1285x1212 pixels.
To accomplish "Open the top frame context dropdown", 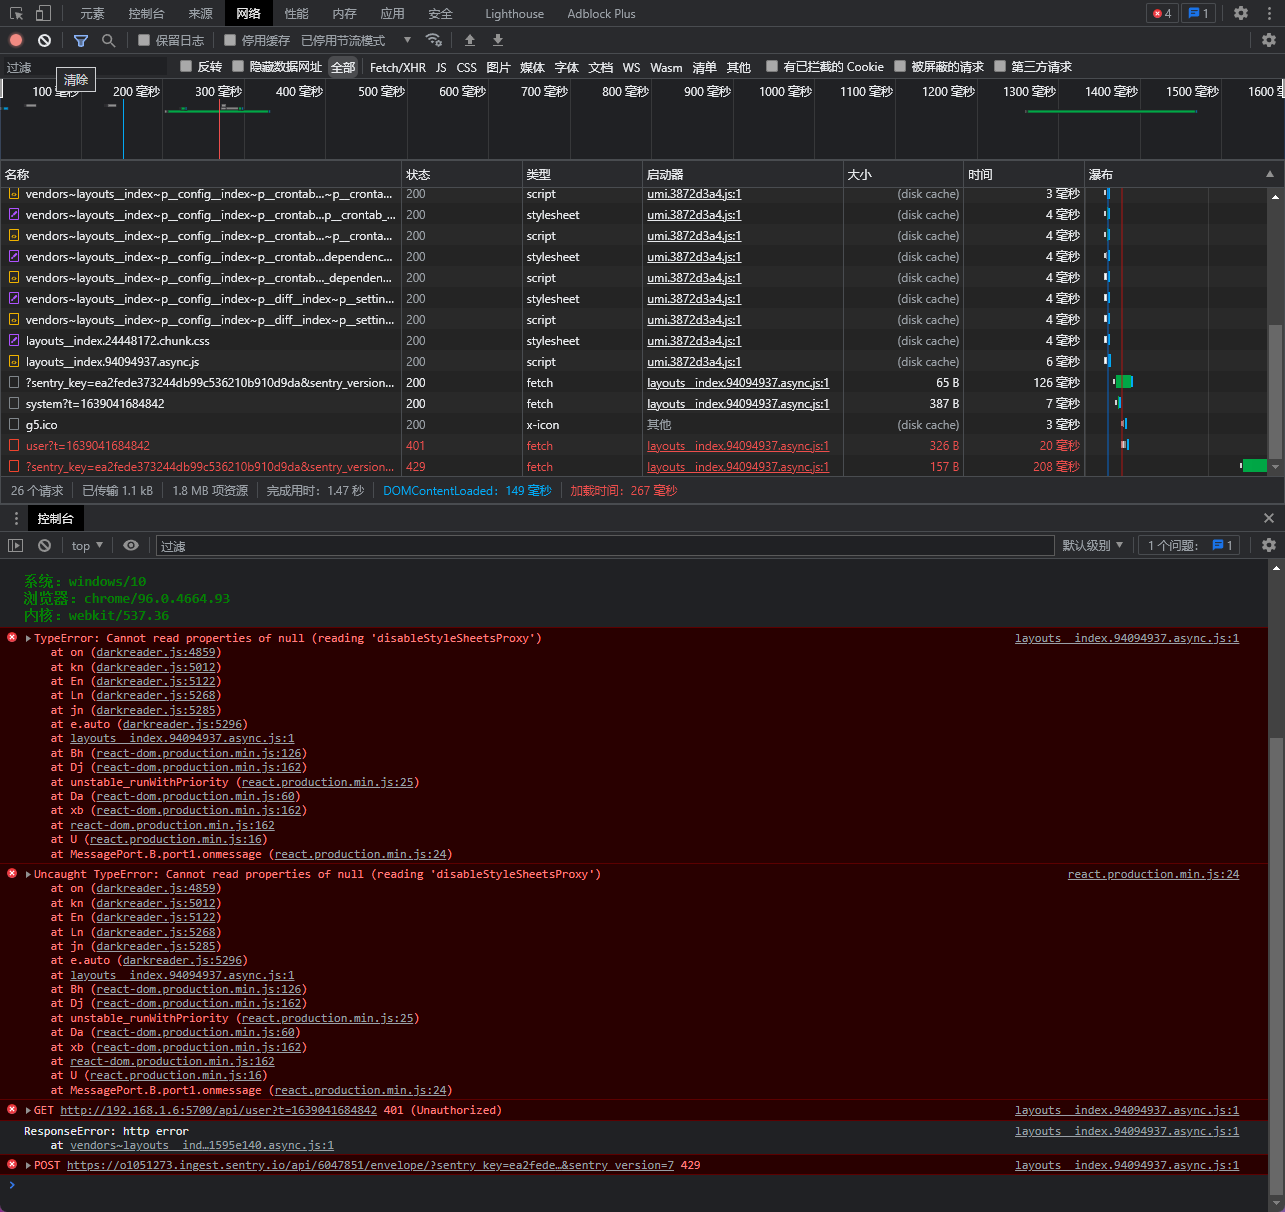I will (86, 545).
